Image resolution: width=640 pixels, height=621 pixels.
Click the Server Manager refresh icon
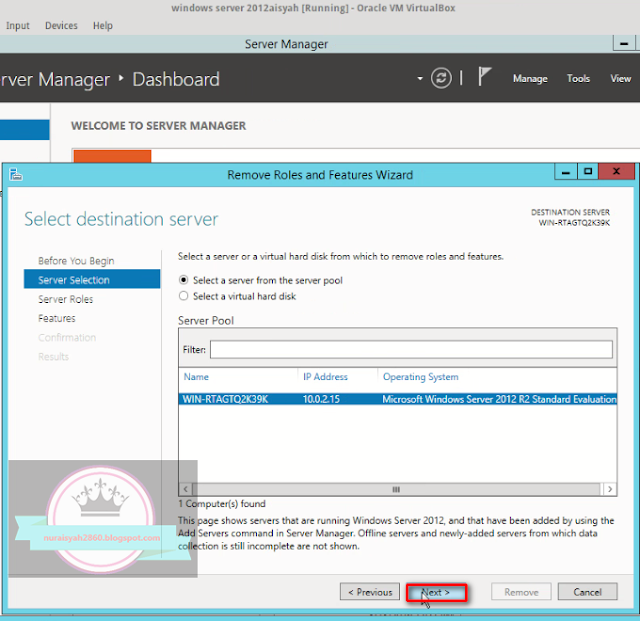click(441, 78)
